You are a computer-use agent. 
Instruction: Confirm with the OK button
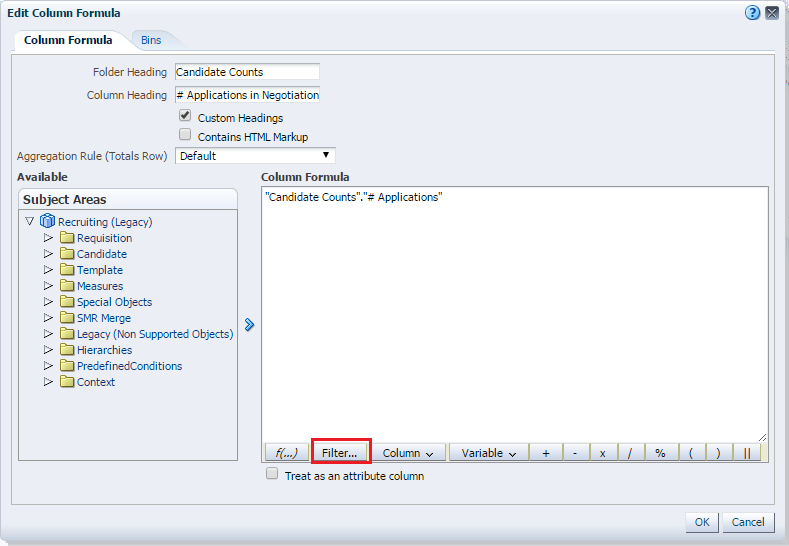[x=702, y=522]
